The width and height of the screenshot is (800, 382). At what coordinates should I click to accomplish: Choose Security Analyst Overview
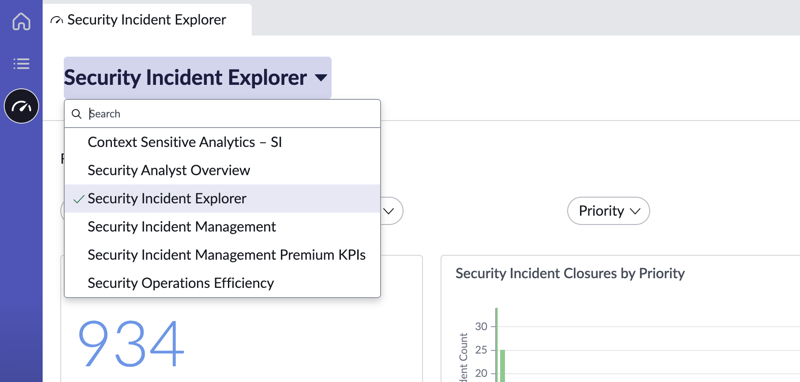click(222, 170)
